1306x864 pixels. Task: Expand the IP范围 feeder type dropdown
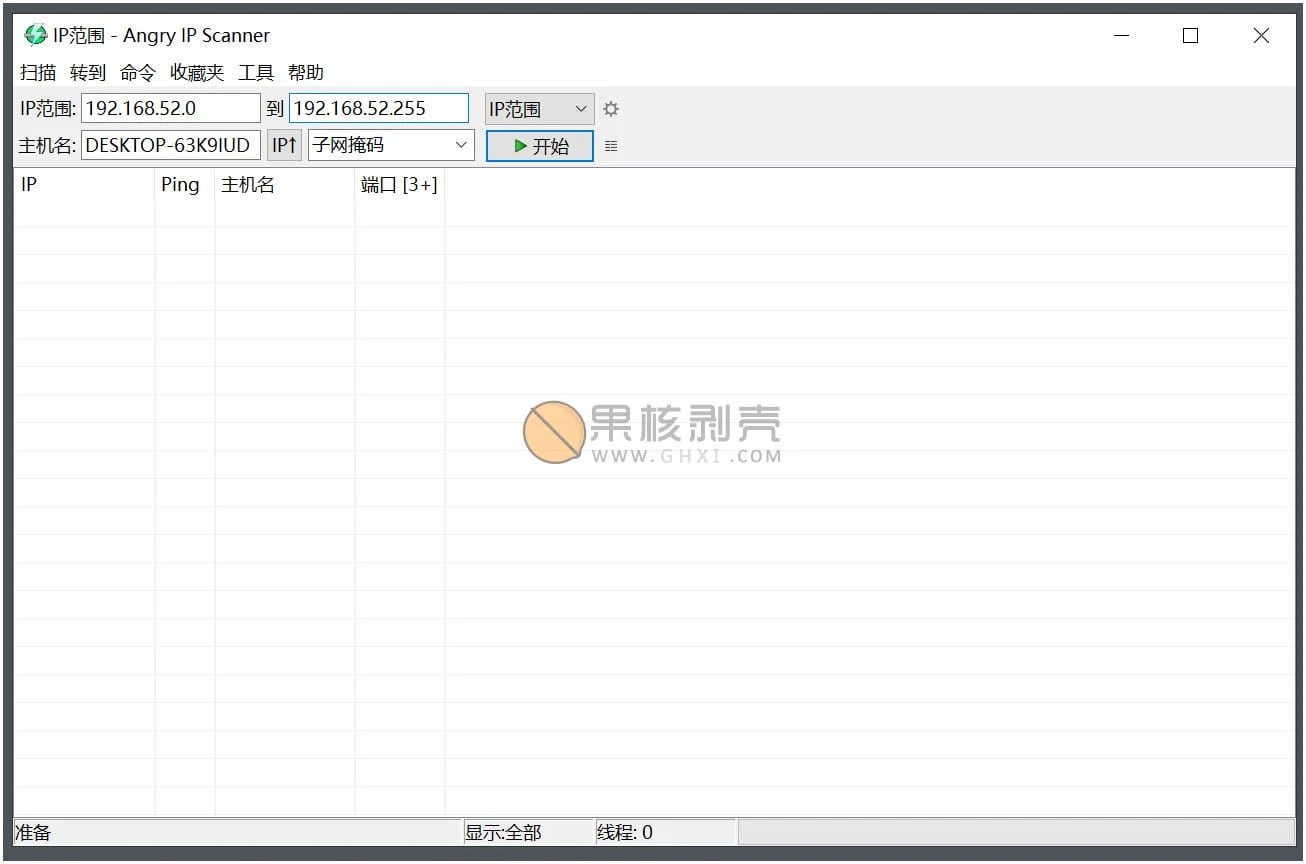[x=539, y=109]
